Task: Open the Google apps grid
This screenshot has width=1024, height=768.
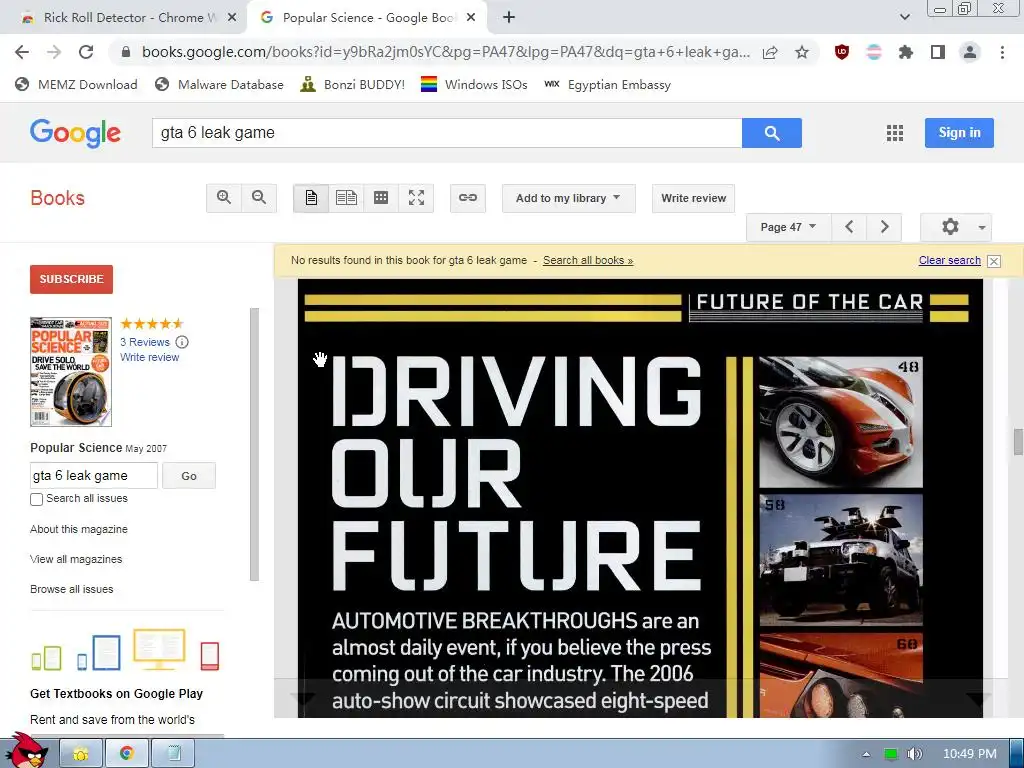Action: [895, 133]
